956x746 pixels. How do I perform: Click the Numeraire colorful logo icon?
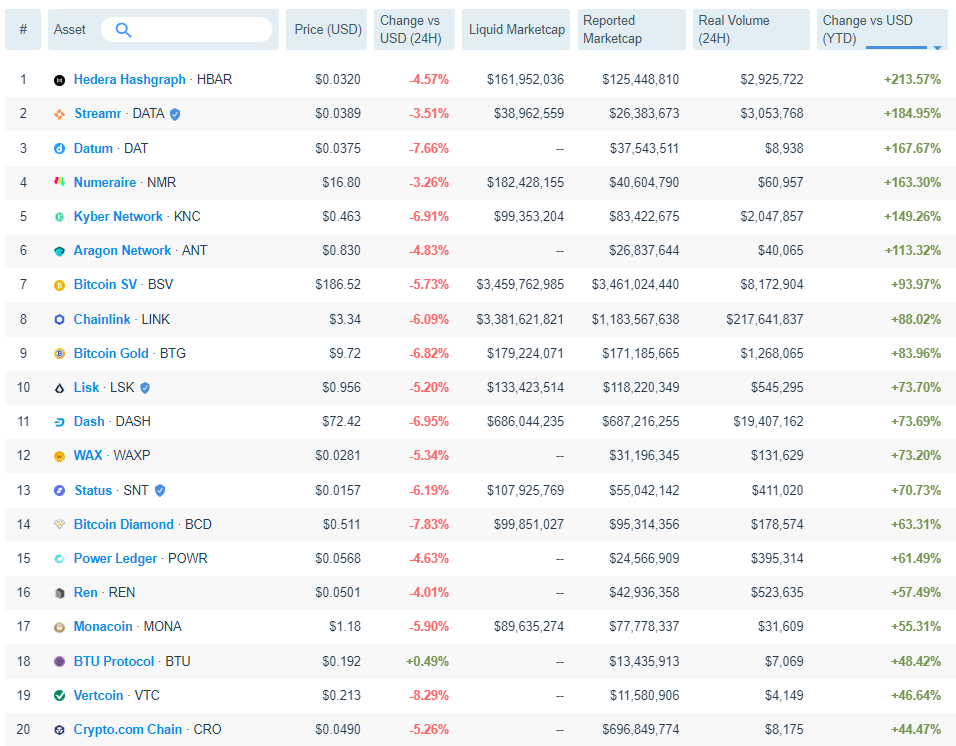59,182
